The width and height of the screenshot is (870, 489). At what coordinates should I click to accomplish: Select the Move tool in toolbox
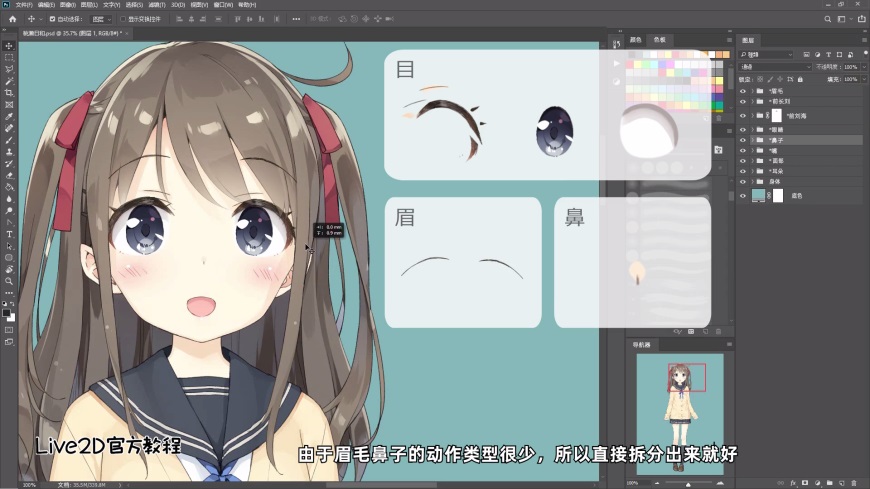9,46
